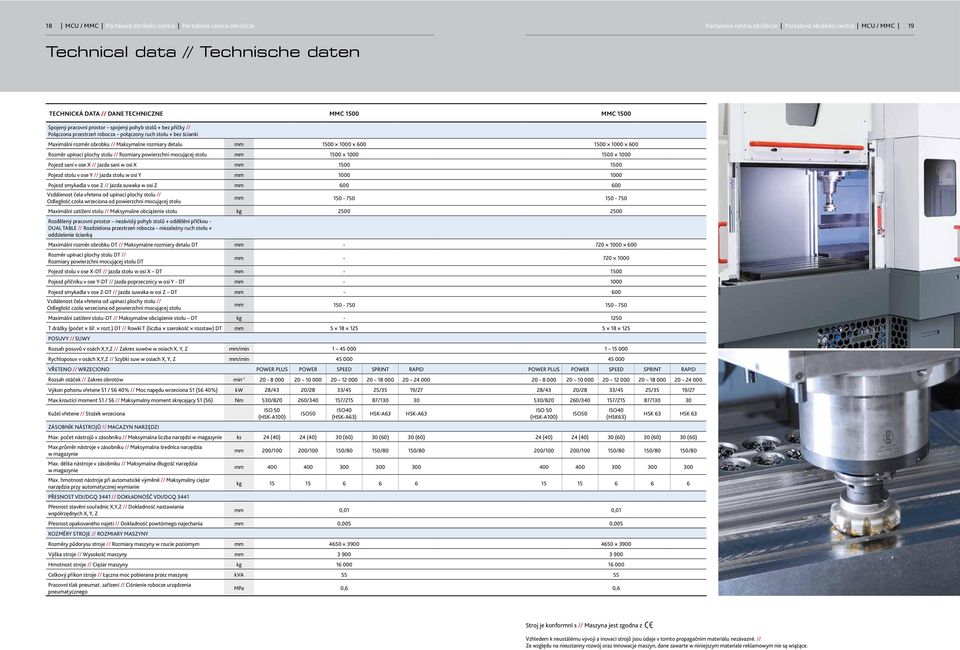Click the value '720 × 1000 × 600'

(x=616, y=245)
